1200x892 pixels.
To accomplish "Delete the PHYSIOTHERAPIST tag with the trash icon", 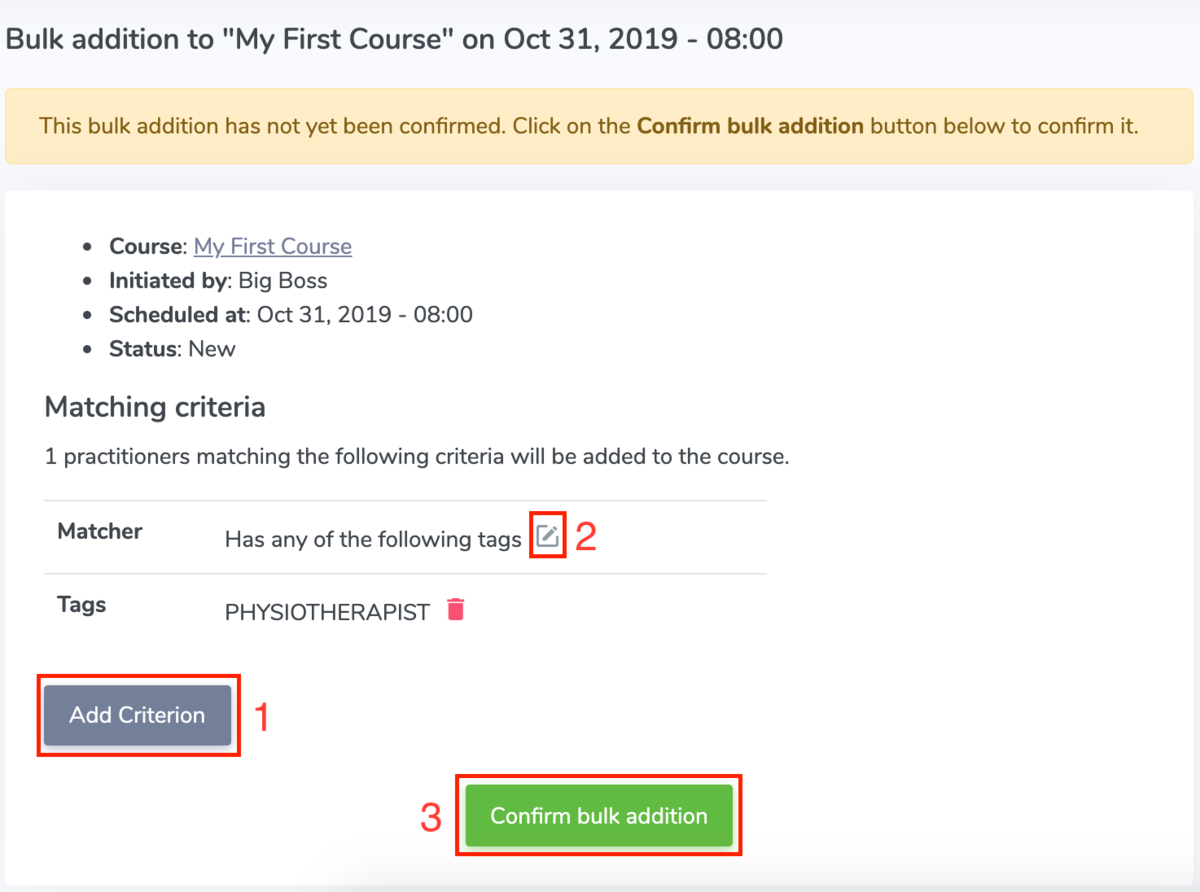I will click(x=456, y=610).
